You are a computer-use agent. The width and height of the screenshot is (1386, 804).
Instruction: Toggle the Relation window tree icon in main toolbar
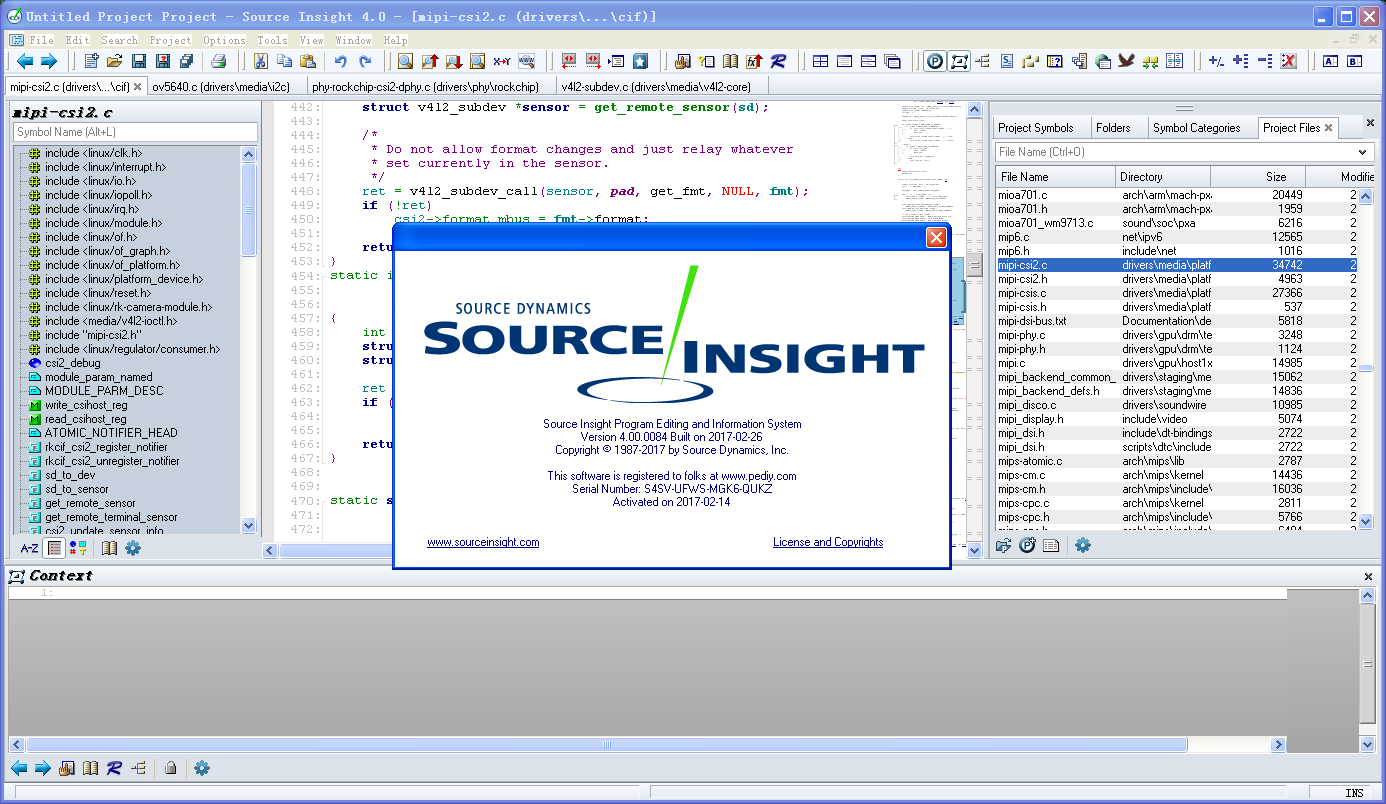pyautogui.click(x=982, y=61)
